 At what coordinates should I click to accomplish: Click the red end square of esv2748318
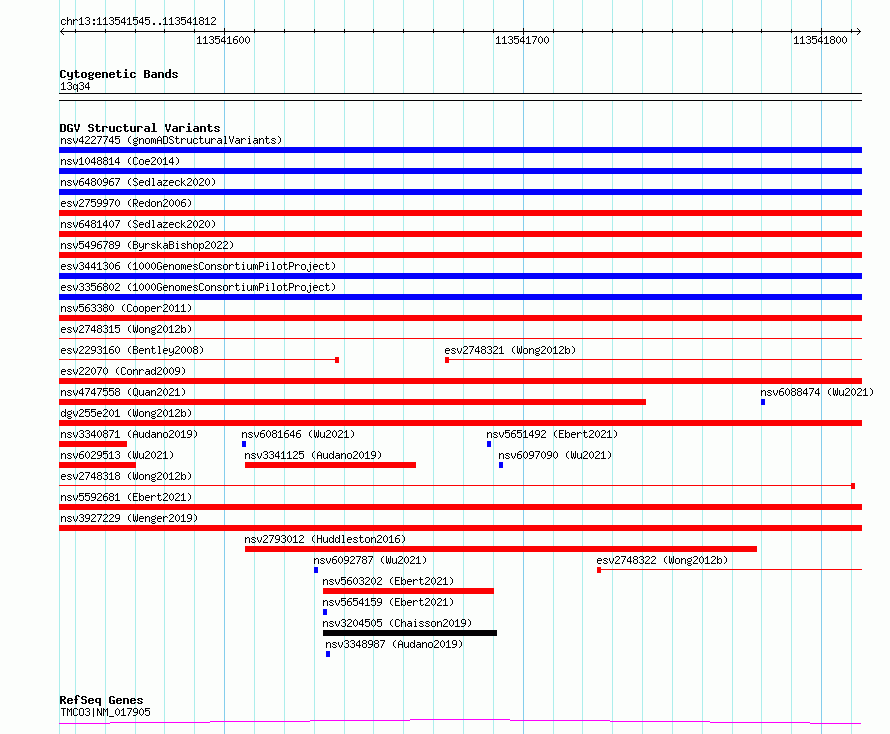pyautogui.click(x=853, y=486)
